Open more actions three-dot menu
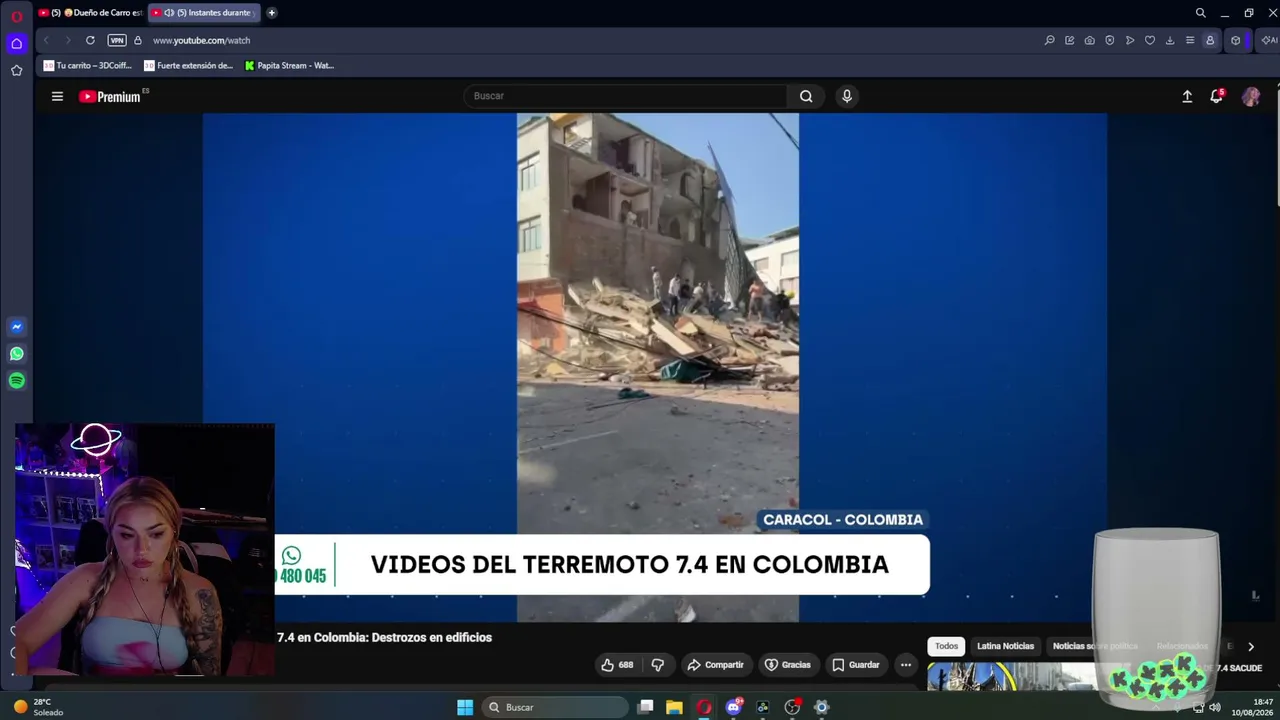This screenshot has width=1280, height=720. 906,665
